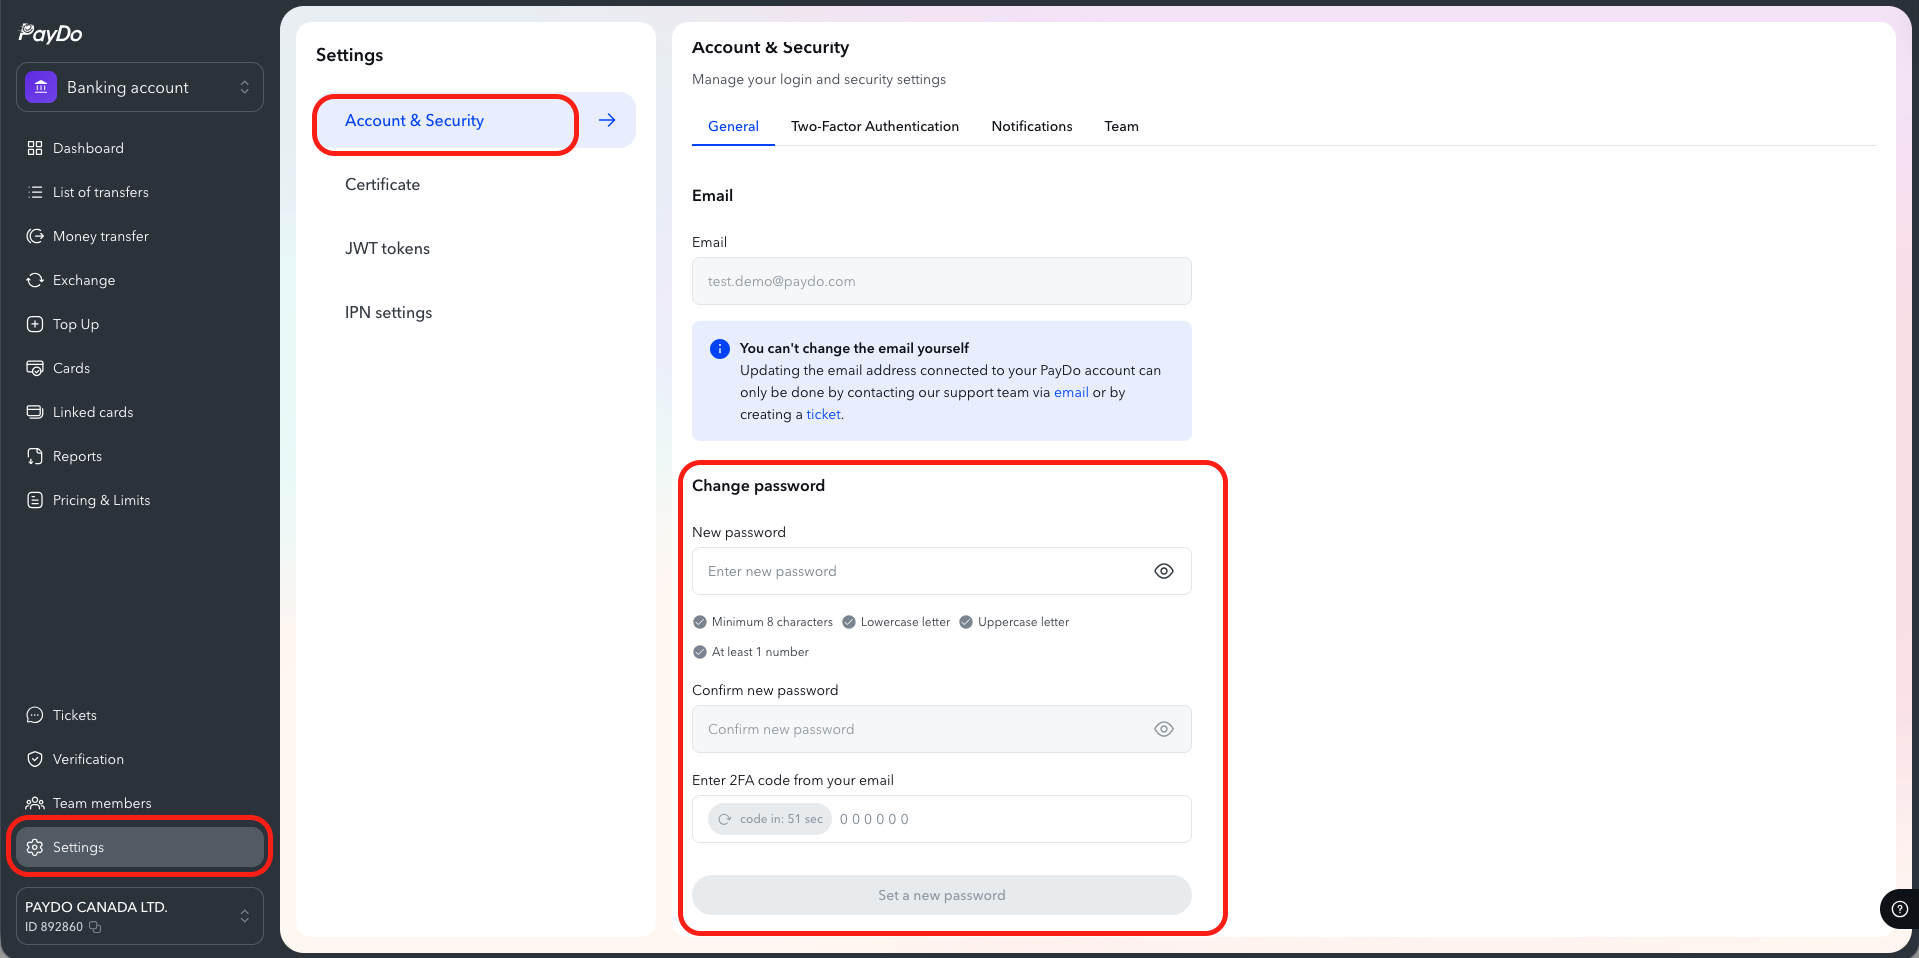Click Set a new password button
The width and height of the screenshot is (1919, 958).
942,895
